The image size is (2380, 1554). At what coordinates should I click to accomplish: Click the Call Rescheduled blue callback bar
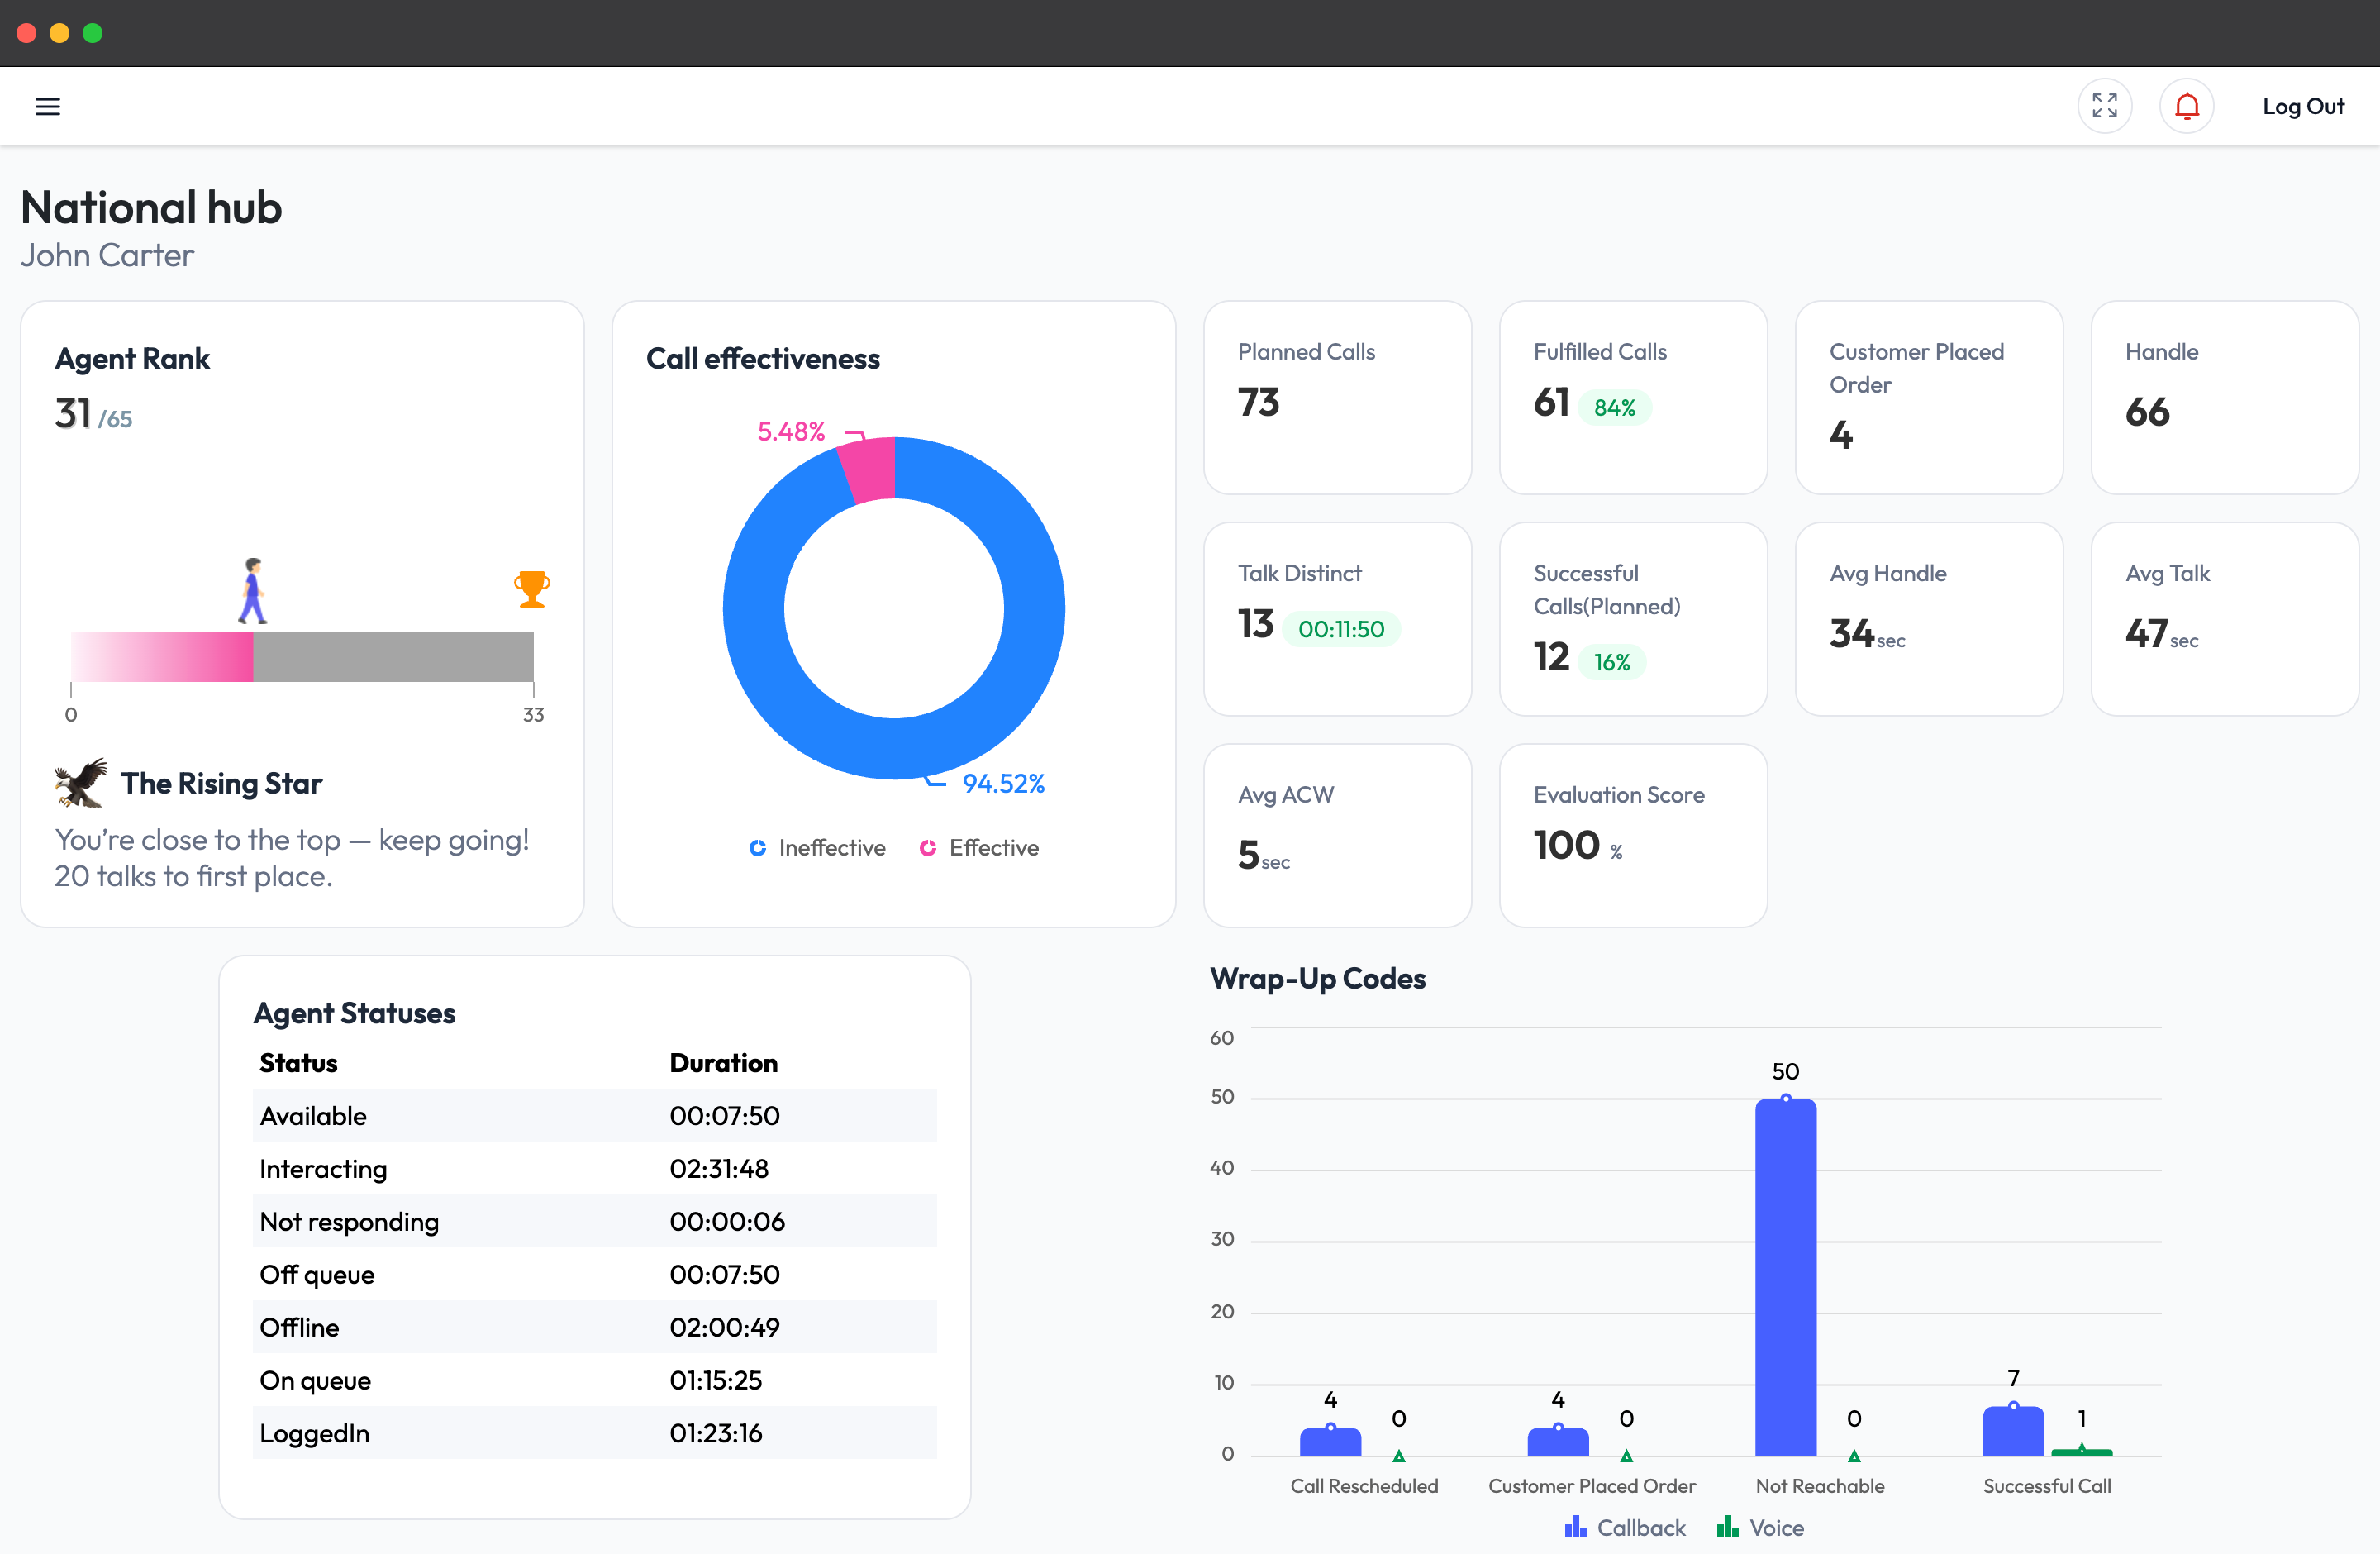[x=1331, y=1442]
